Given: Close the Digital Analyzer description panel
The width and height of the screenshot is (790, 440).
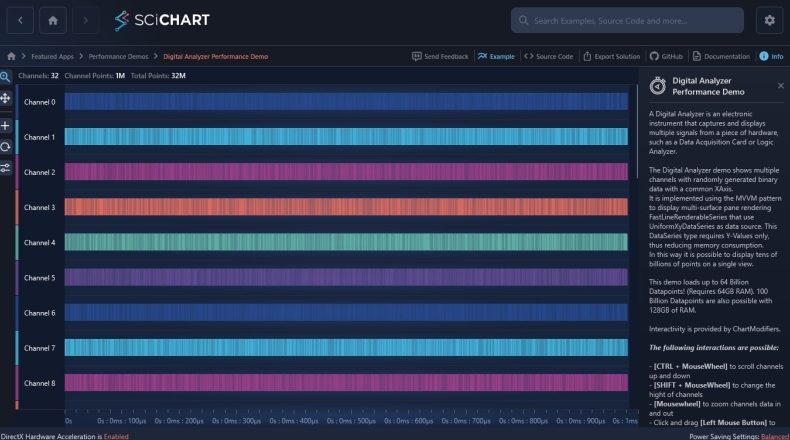Looking at the screenshot, I should pos(780,86).
